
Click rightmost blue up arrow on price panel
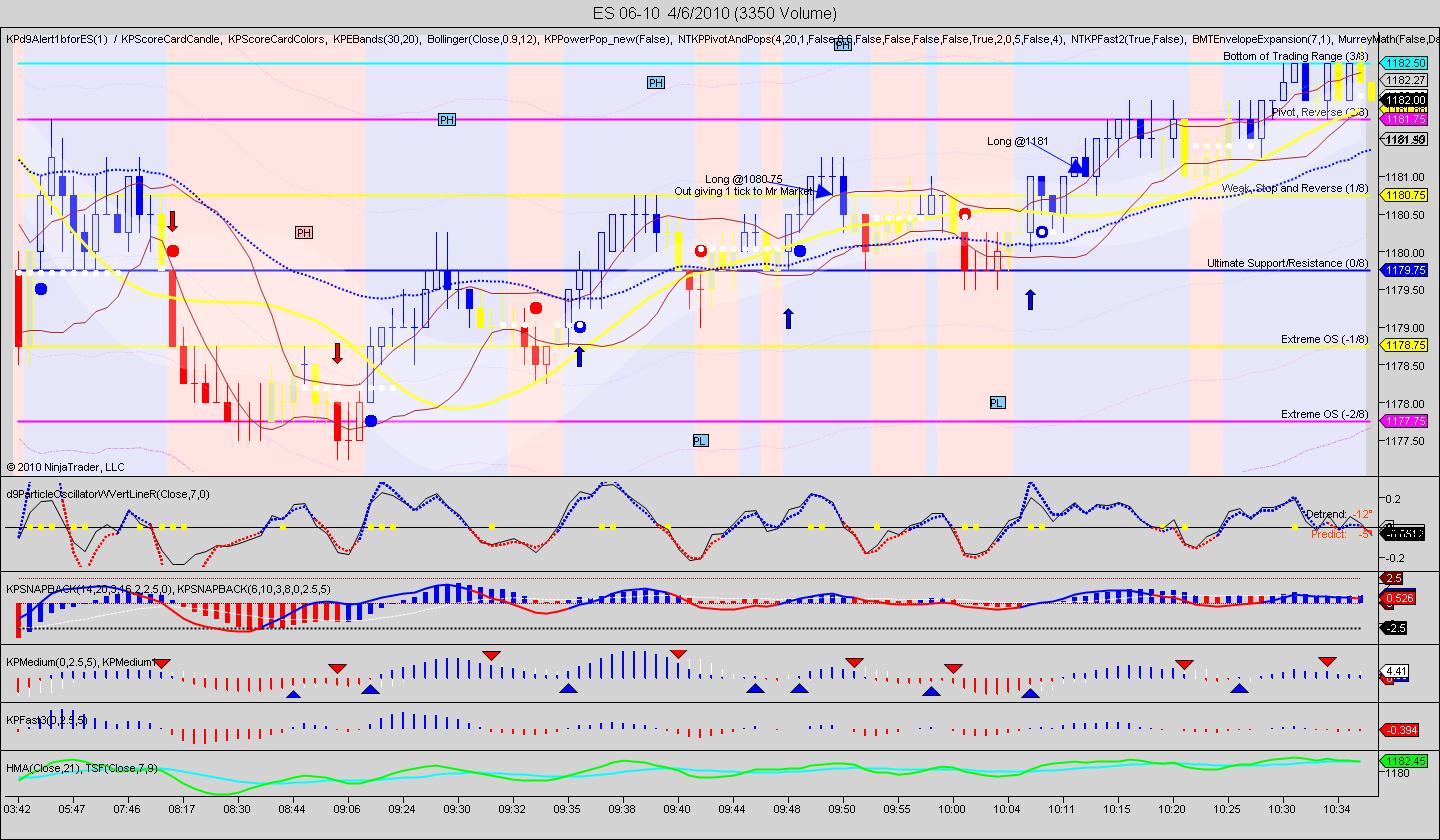coord(1031,298)
